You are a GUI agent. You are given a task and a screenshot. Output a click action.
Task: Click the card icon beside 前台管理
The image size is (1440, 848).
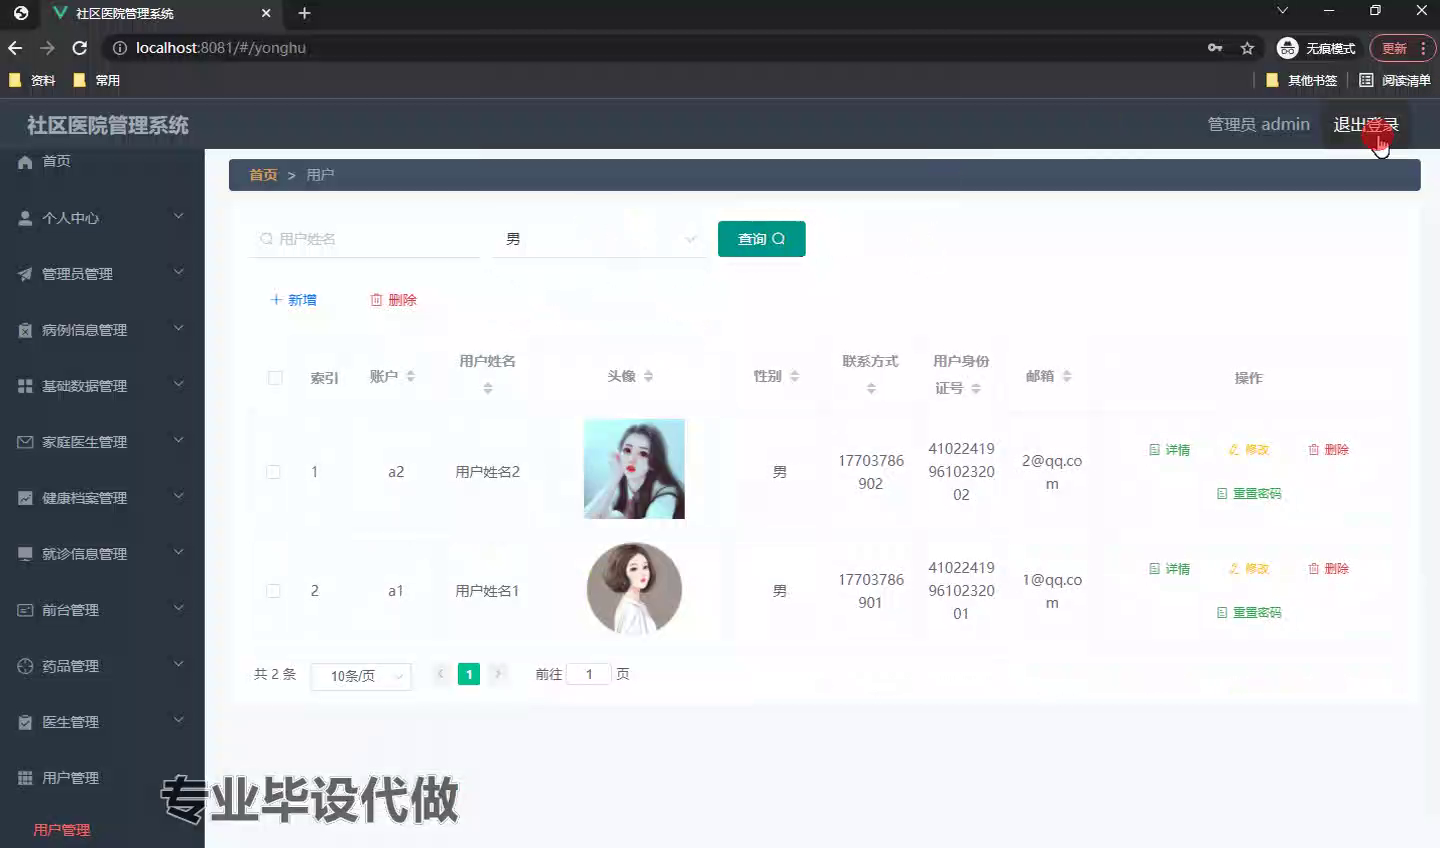point(25,610)
